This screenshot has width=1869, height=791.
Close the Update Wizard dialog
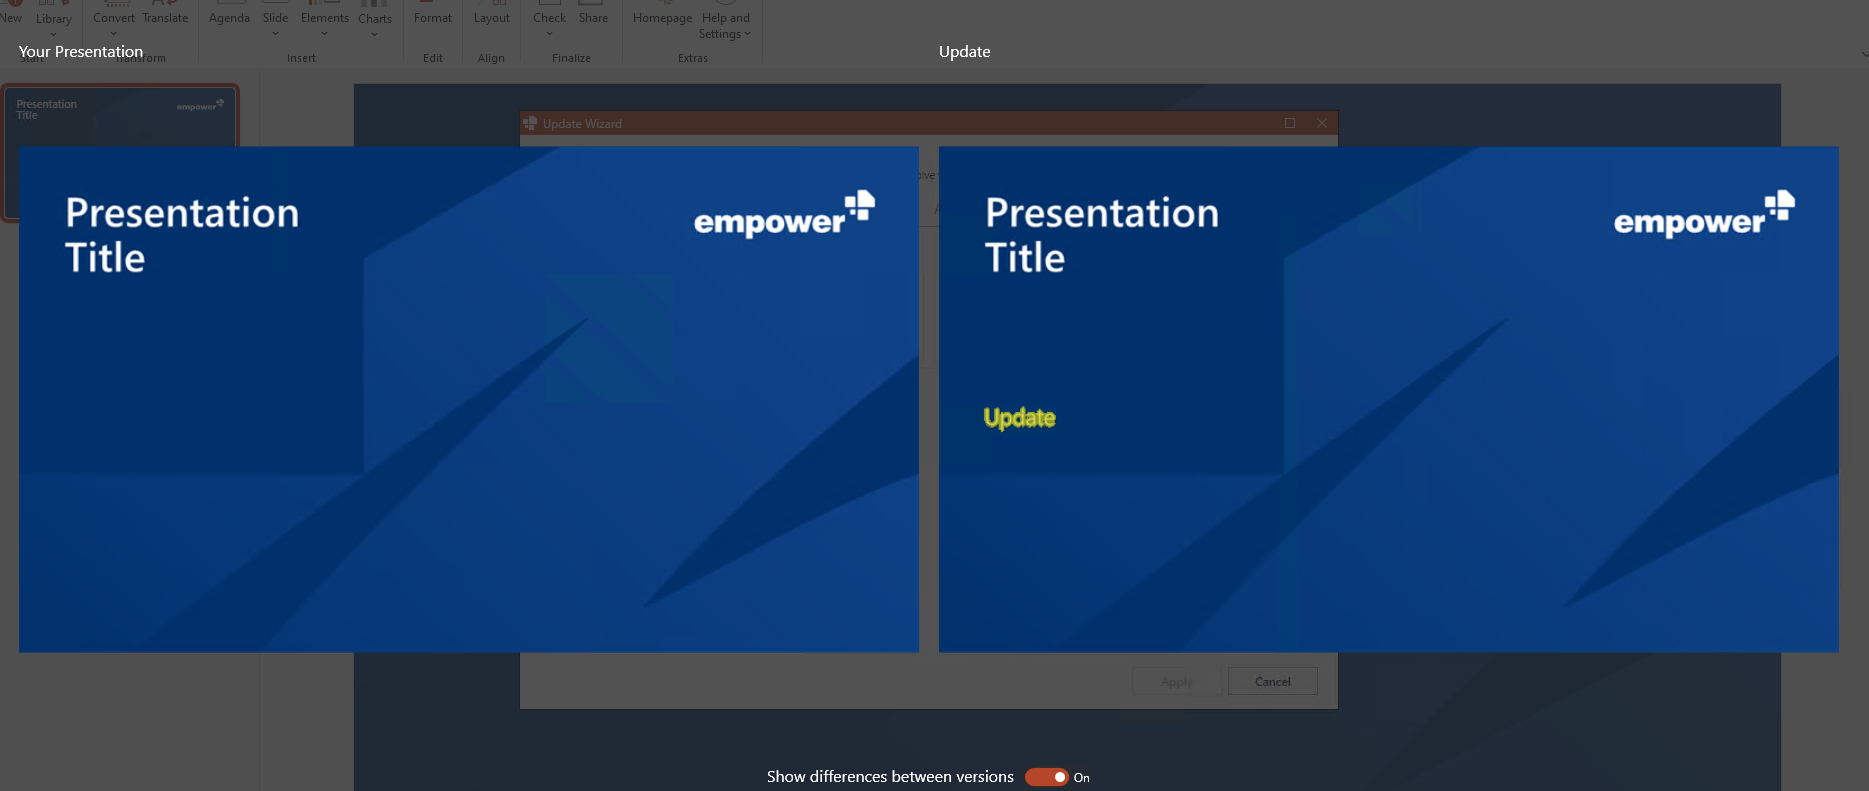click(x=1322, y=123)
